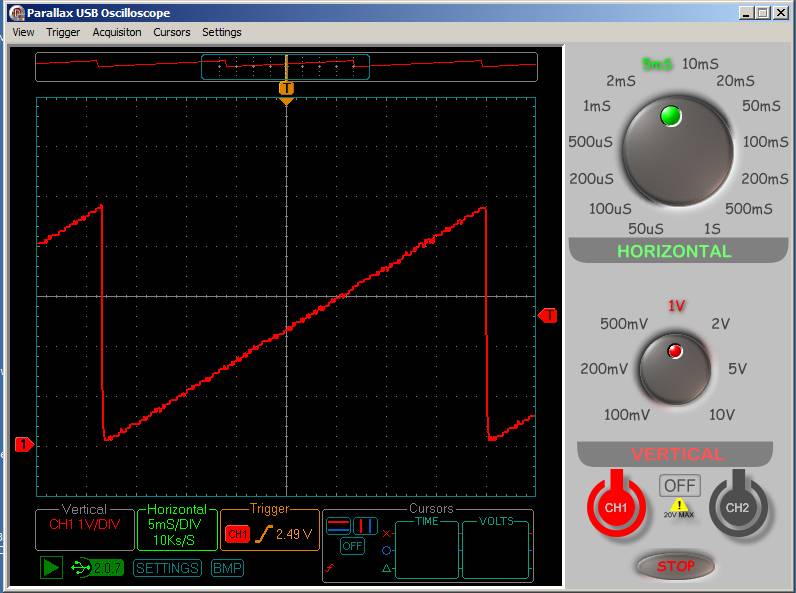Click the OFF button between channels
The width and height of the screenshot is (796, 593).
680,485
